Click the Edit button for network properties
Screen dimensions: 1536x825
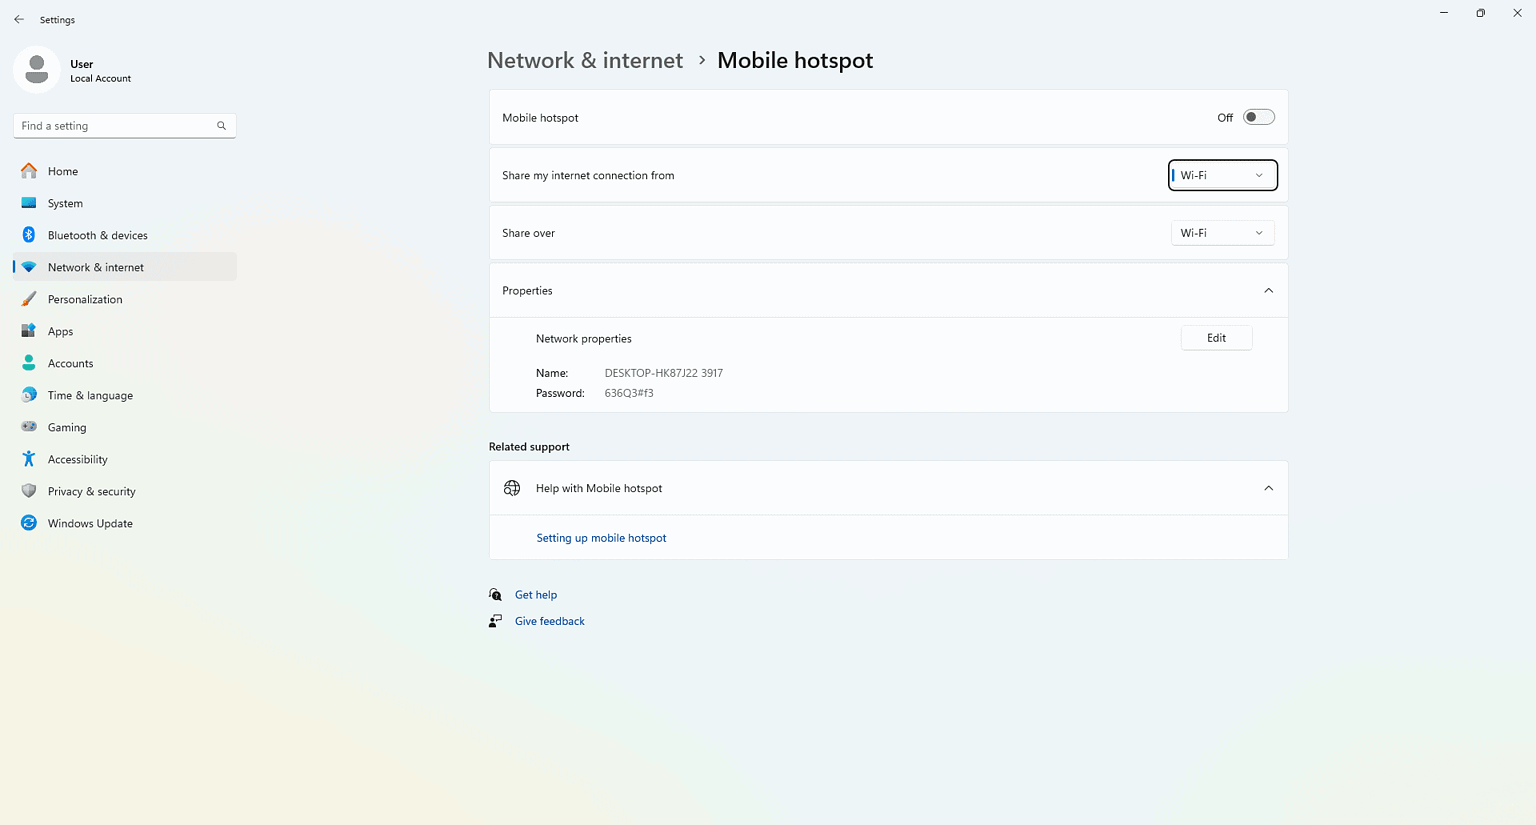click(1216, 337)
